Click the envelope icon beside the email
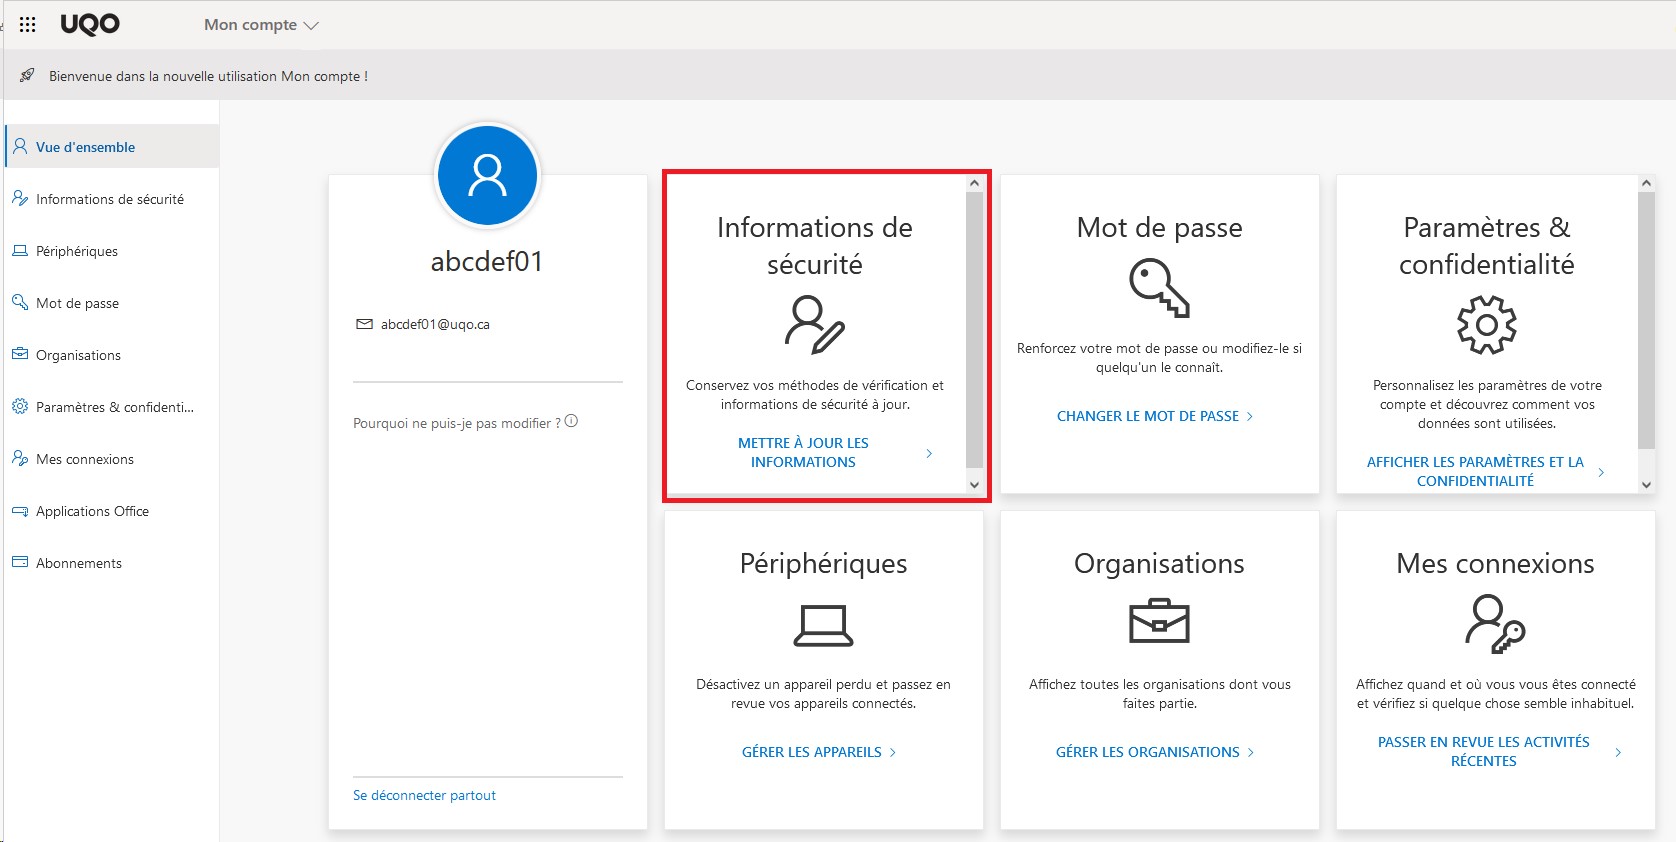The width and height of the screenshot is (1676, 842). pyautogui.click(x=364, y=324)
